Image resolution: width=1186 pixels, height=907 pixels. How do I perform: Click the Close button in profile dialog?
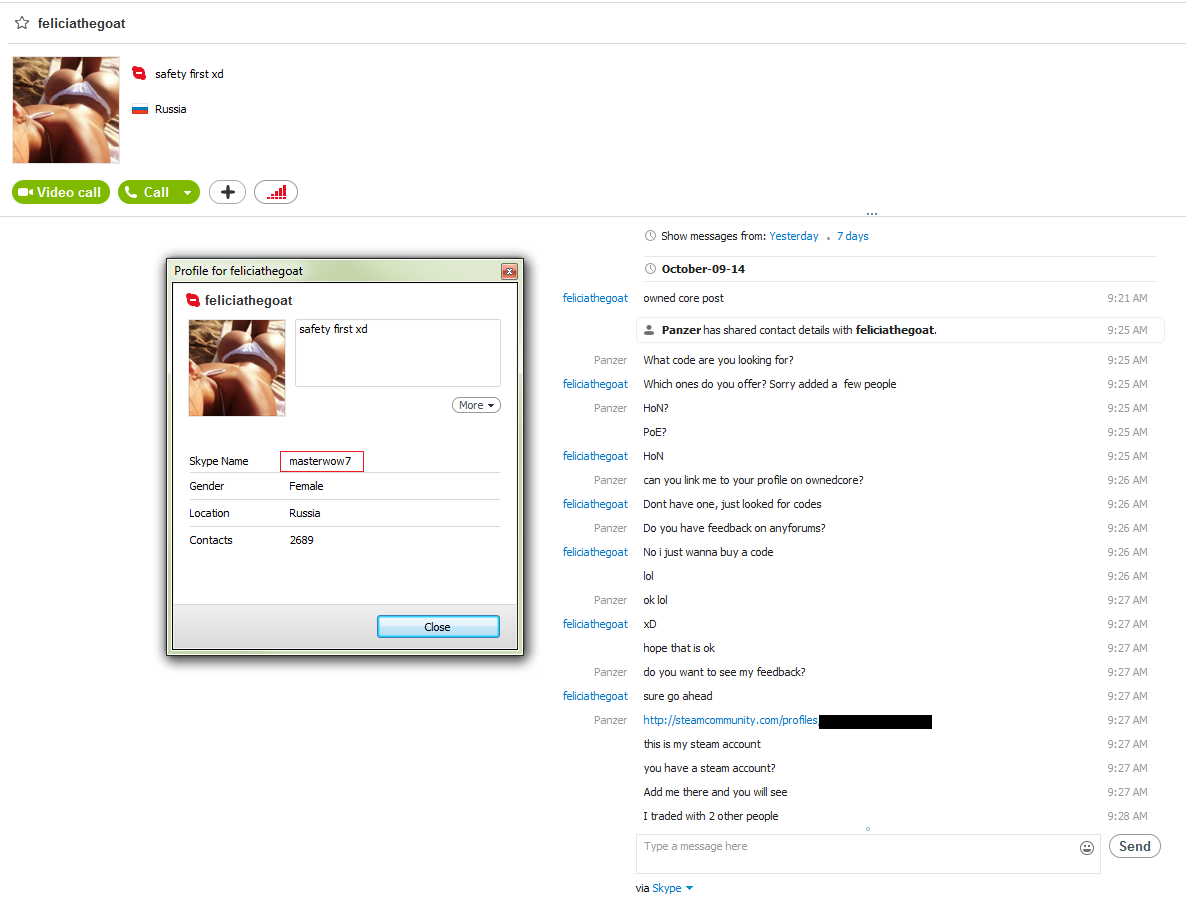click(438, 626)
